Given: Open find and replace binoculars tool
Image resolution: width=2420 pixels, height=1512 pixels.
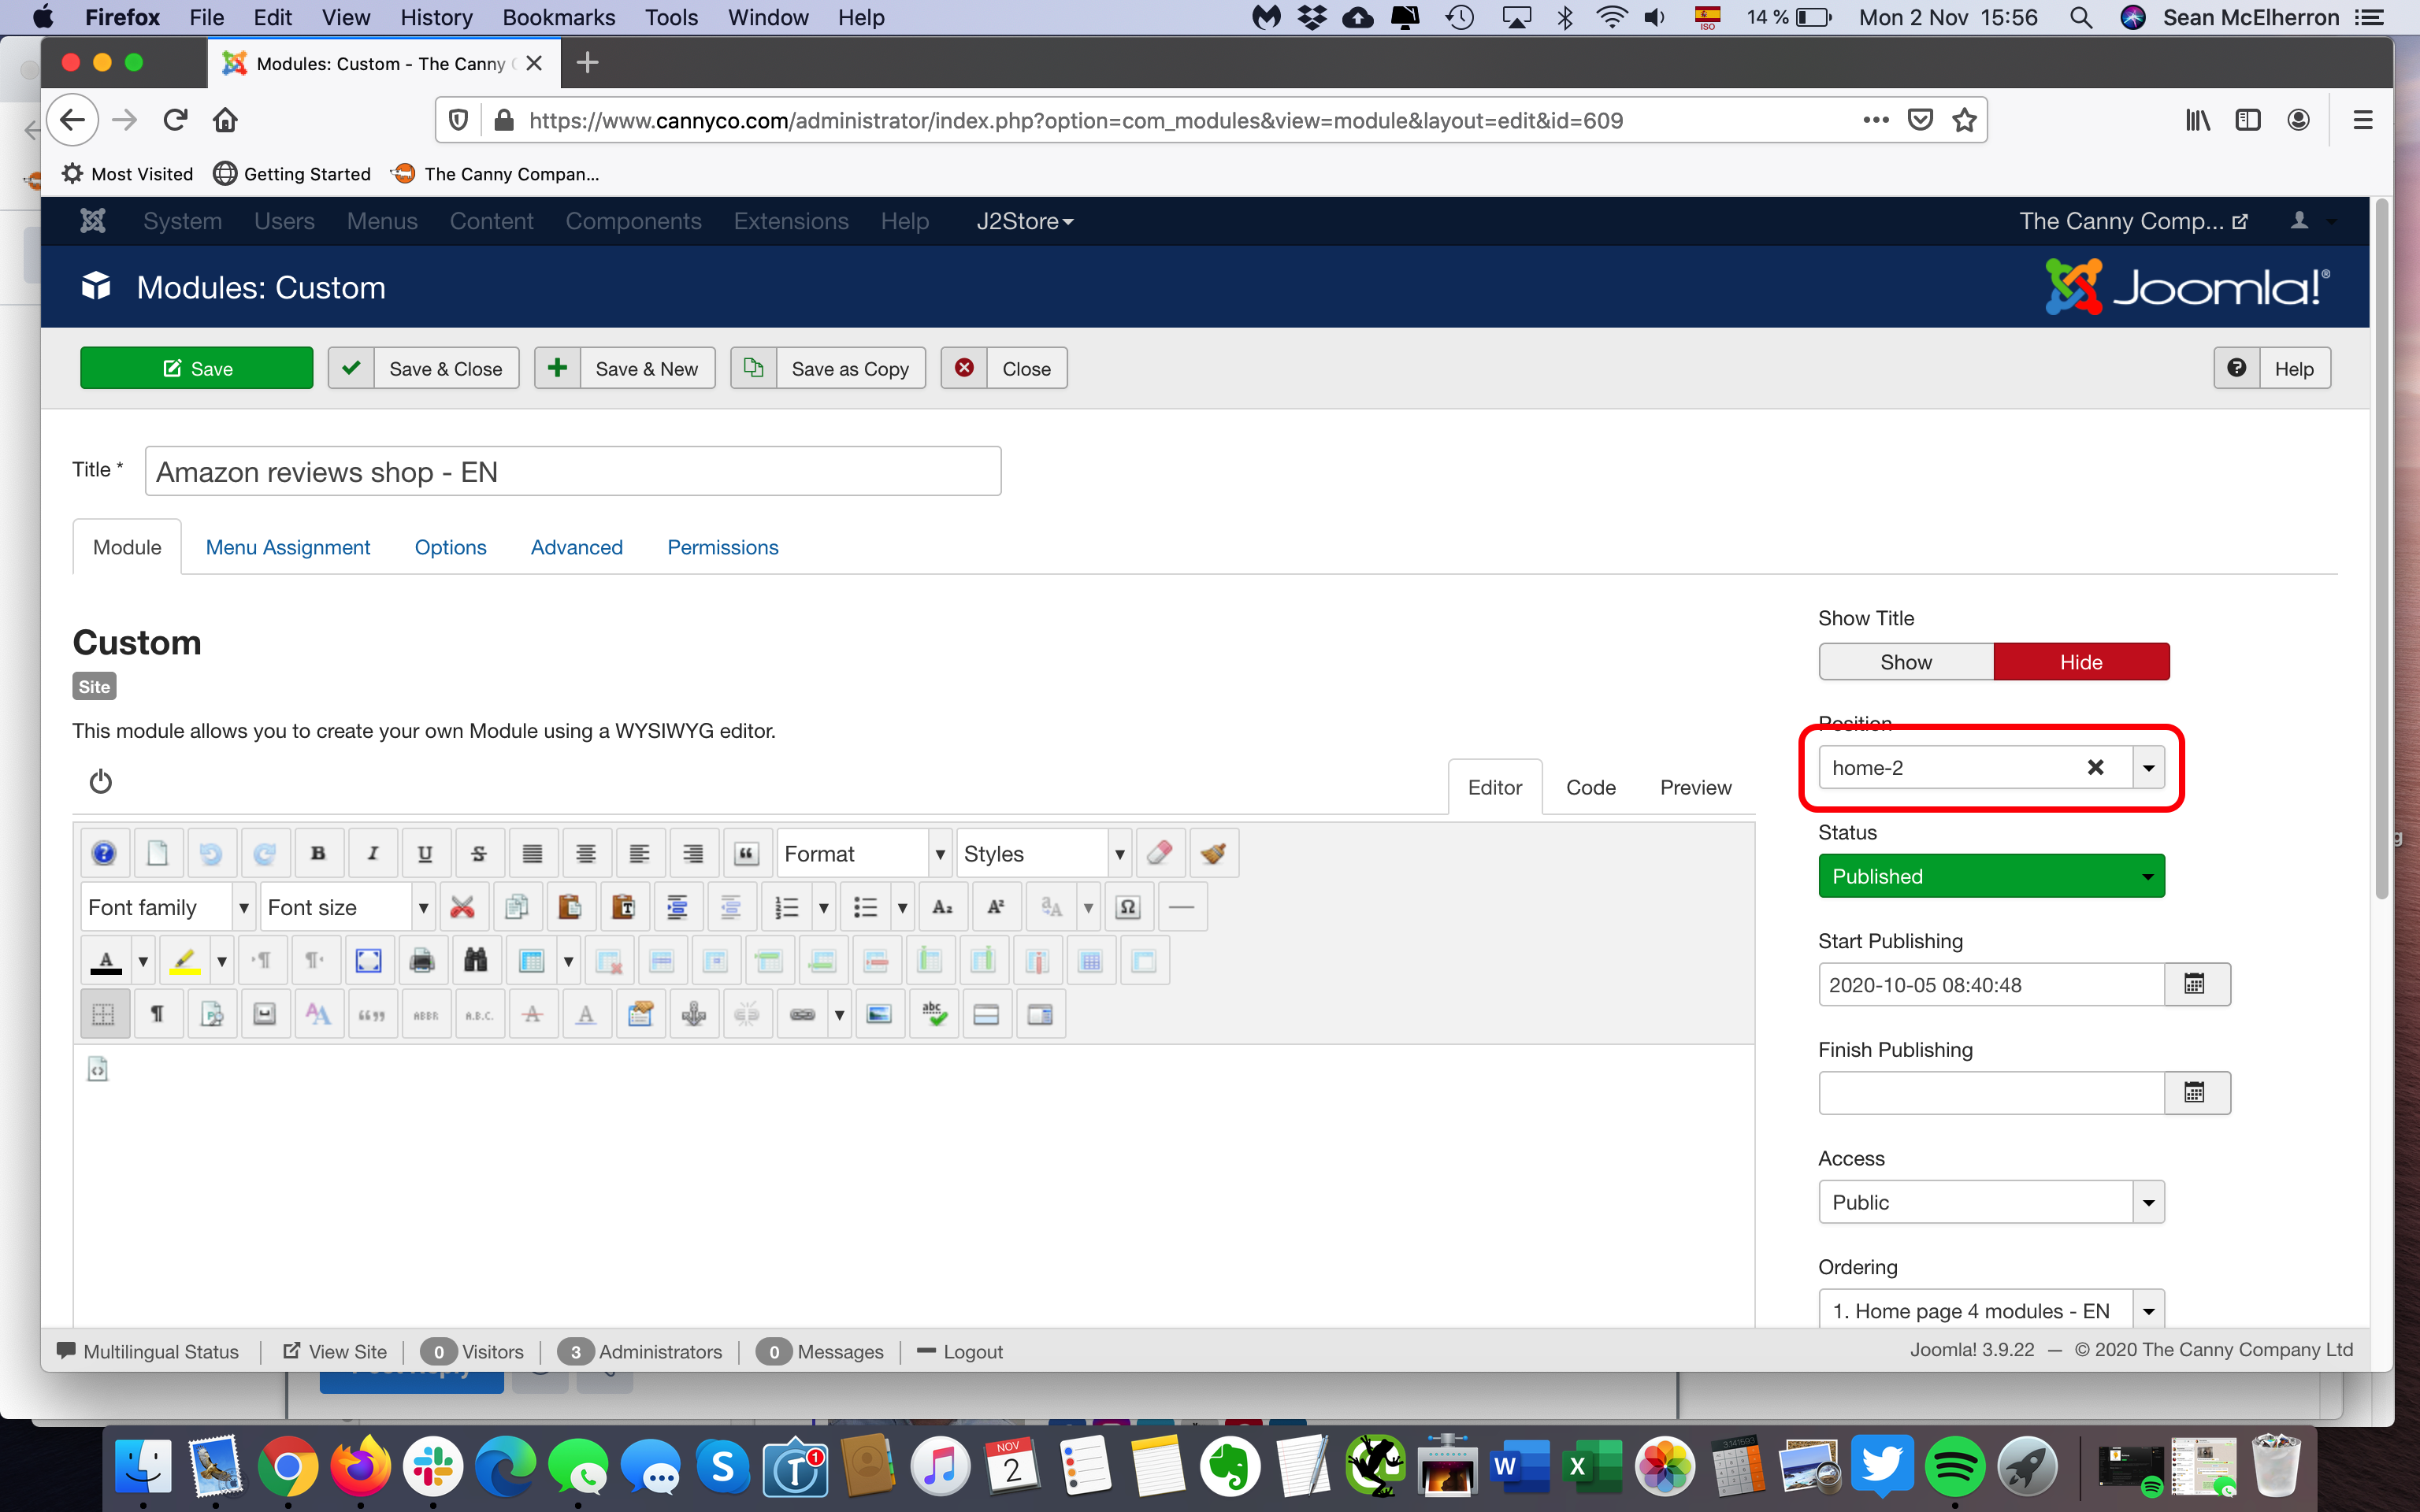Looking at the screenshot, I should (475, 961).
